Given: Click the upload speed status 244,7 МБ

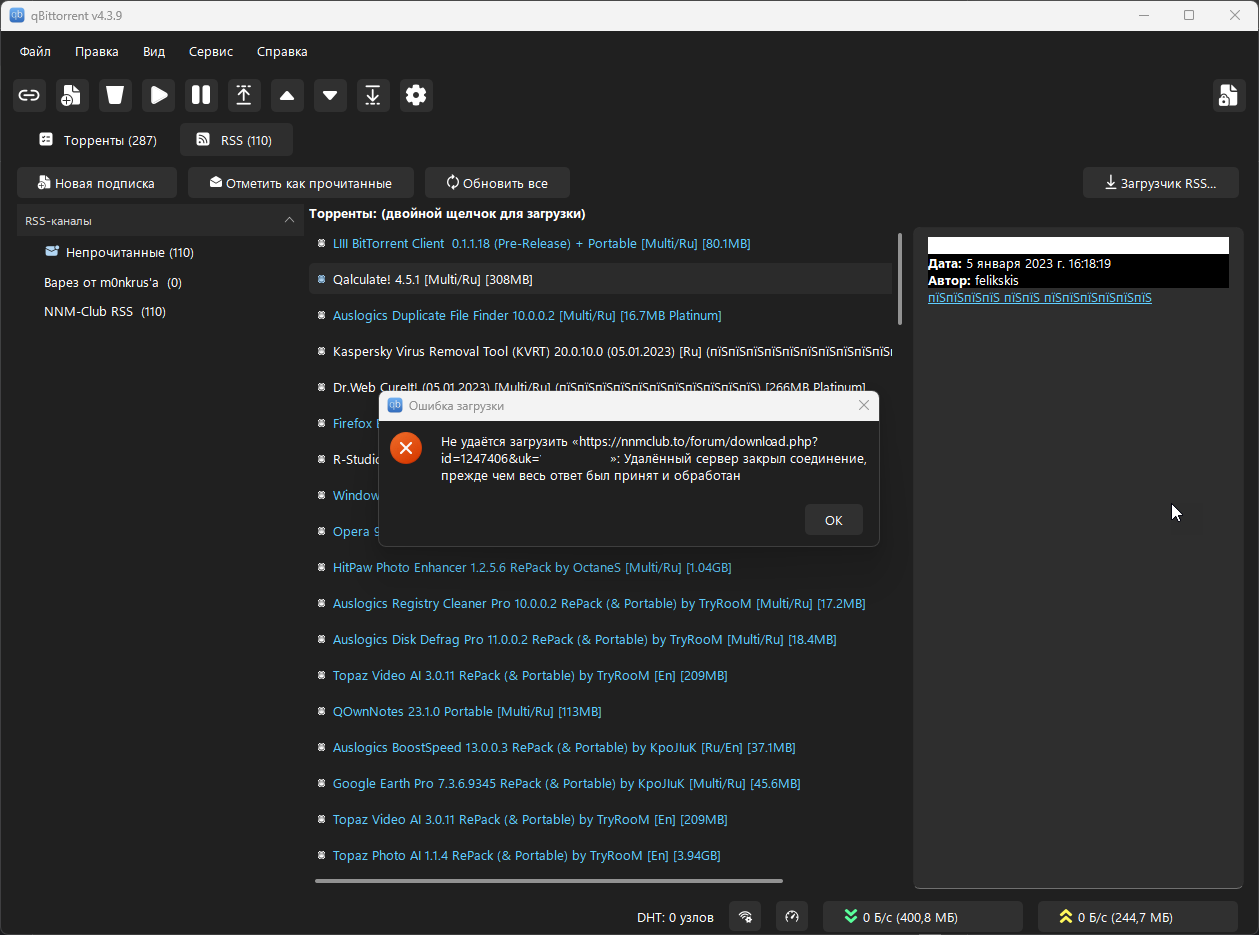Looking at the screenshot, I should (x=1137, y=917).
